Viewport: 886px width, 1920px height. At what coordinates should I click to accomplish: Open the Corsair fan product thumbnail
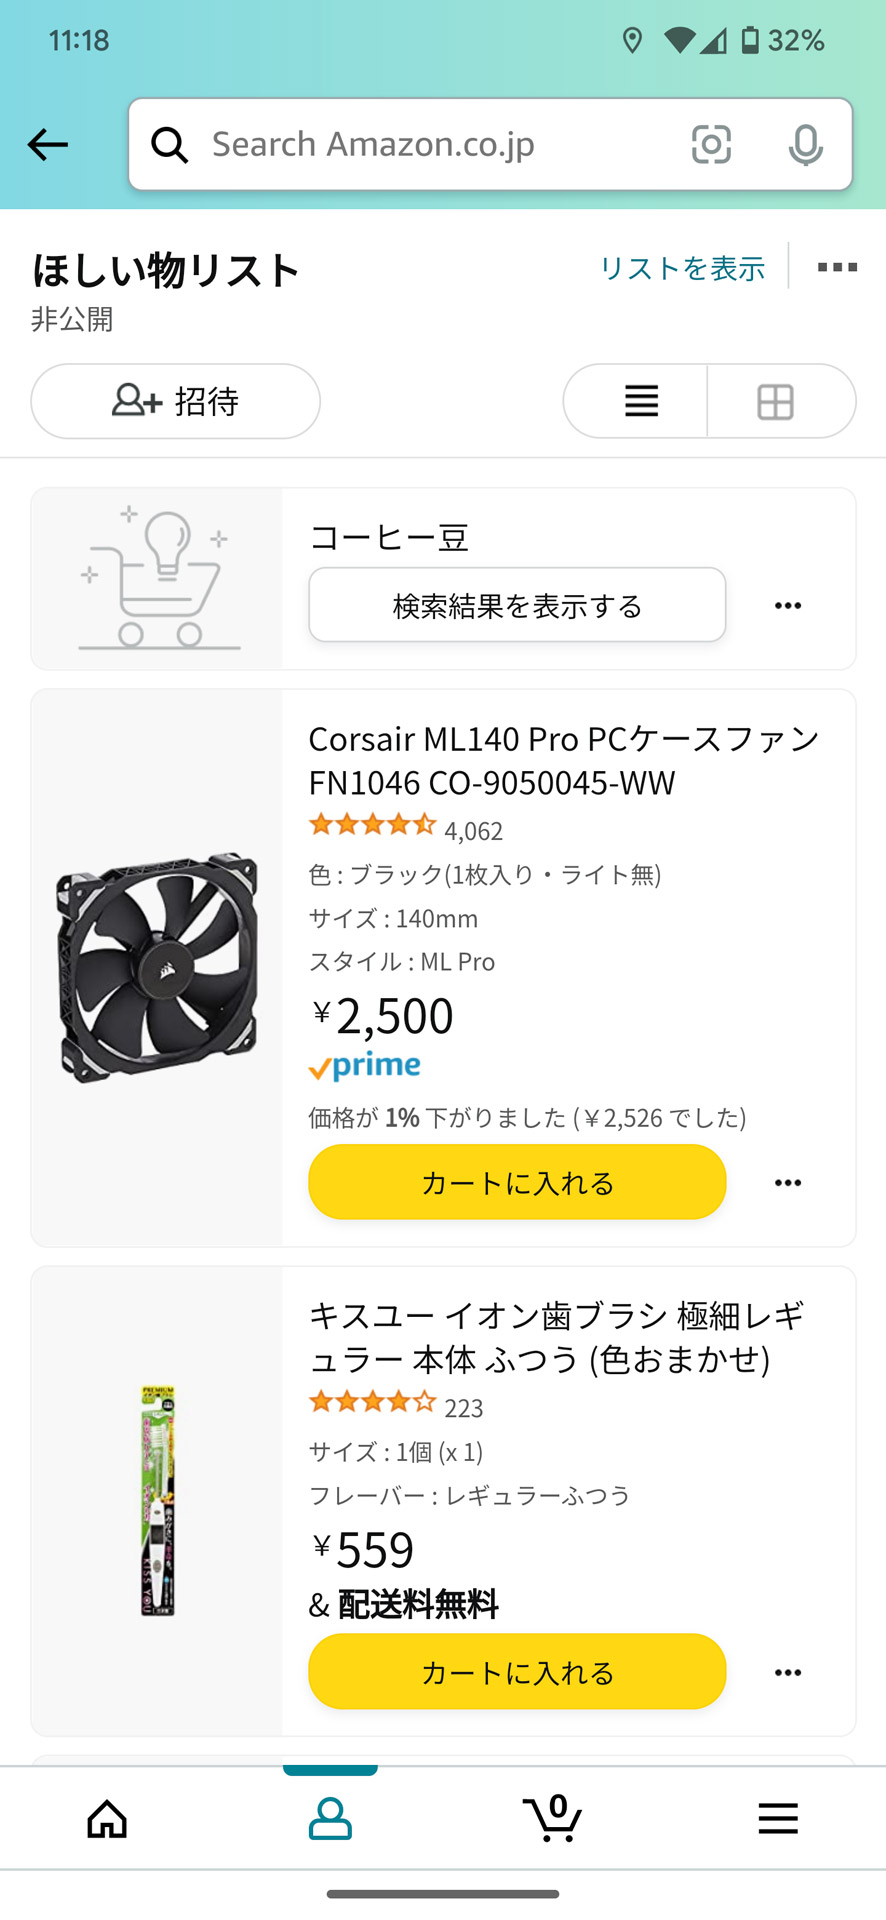pos(157,965)
